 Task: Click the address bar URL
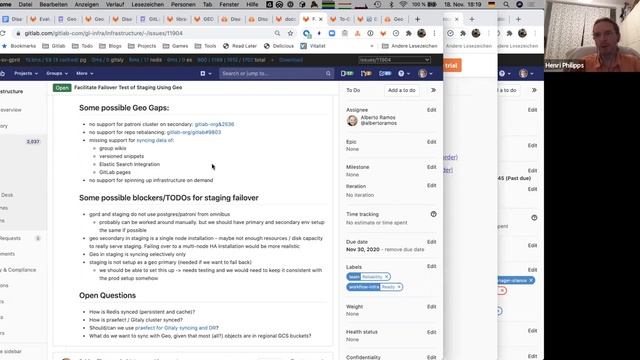(x=104, y=33)
